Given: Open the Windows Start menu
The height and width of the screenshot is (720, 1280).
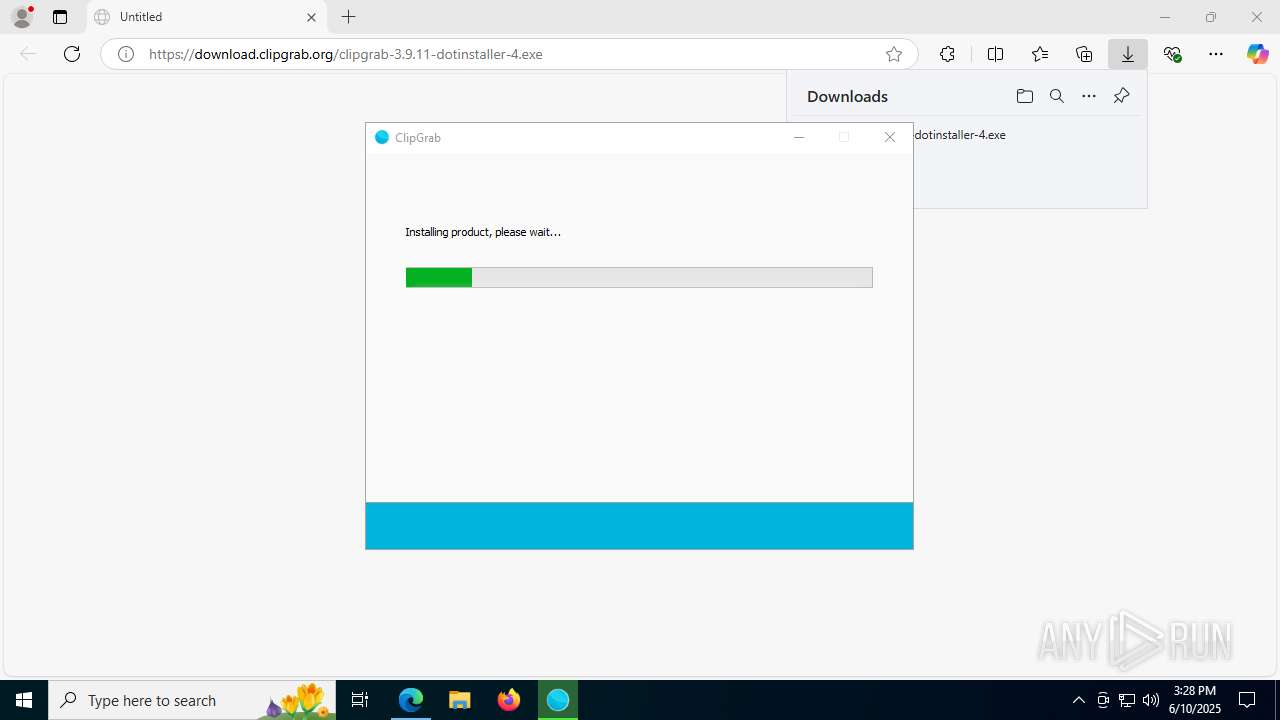Looking at the screenshot, I should [24, 700].
